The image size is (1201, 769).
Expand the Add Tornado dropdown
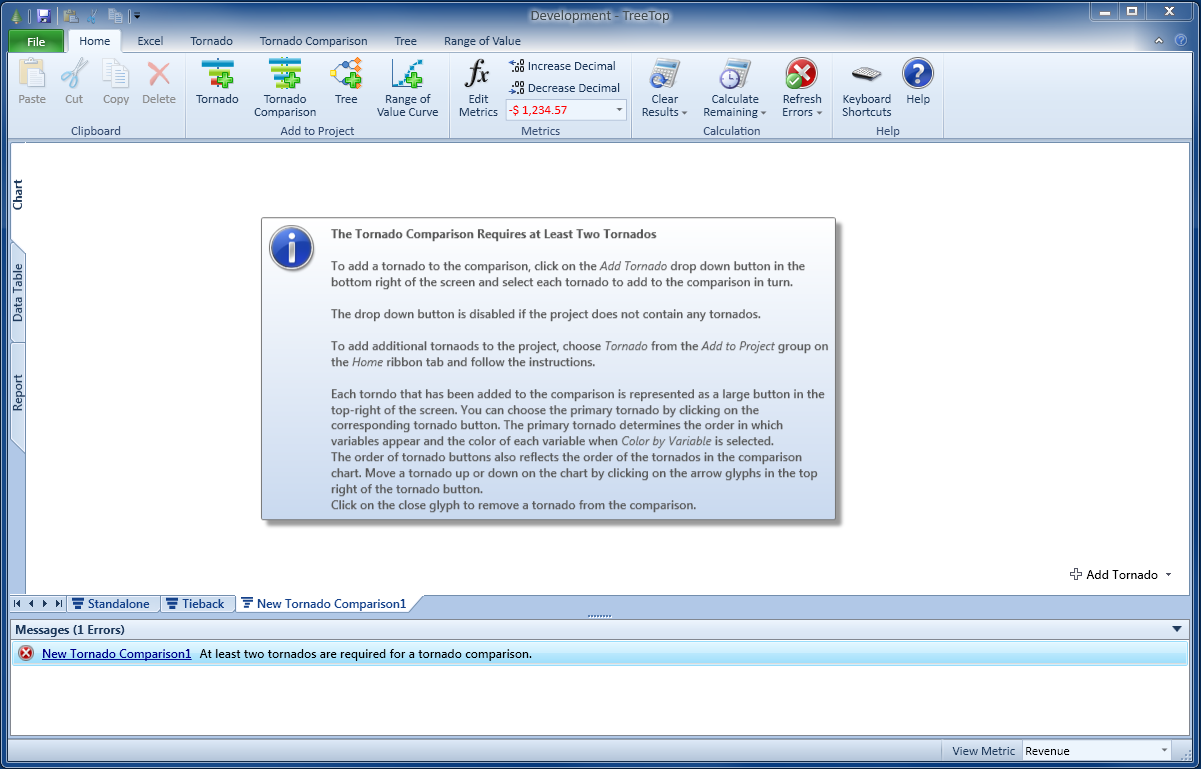click(1168, 575)
